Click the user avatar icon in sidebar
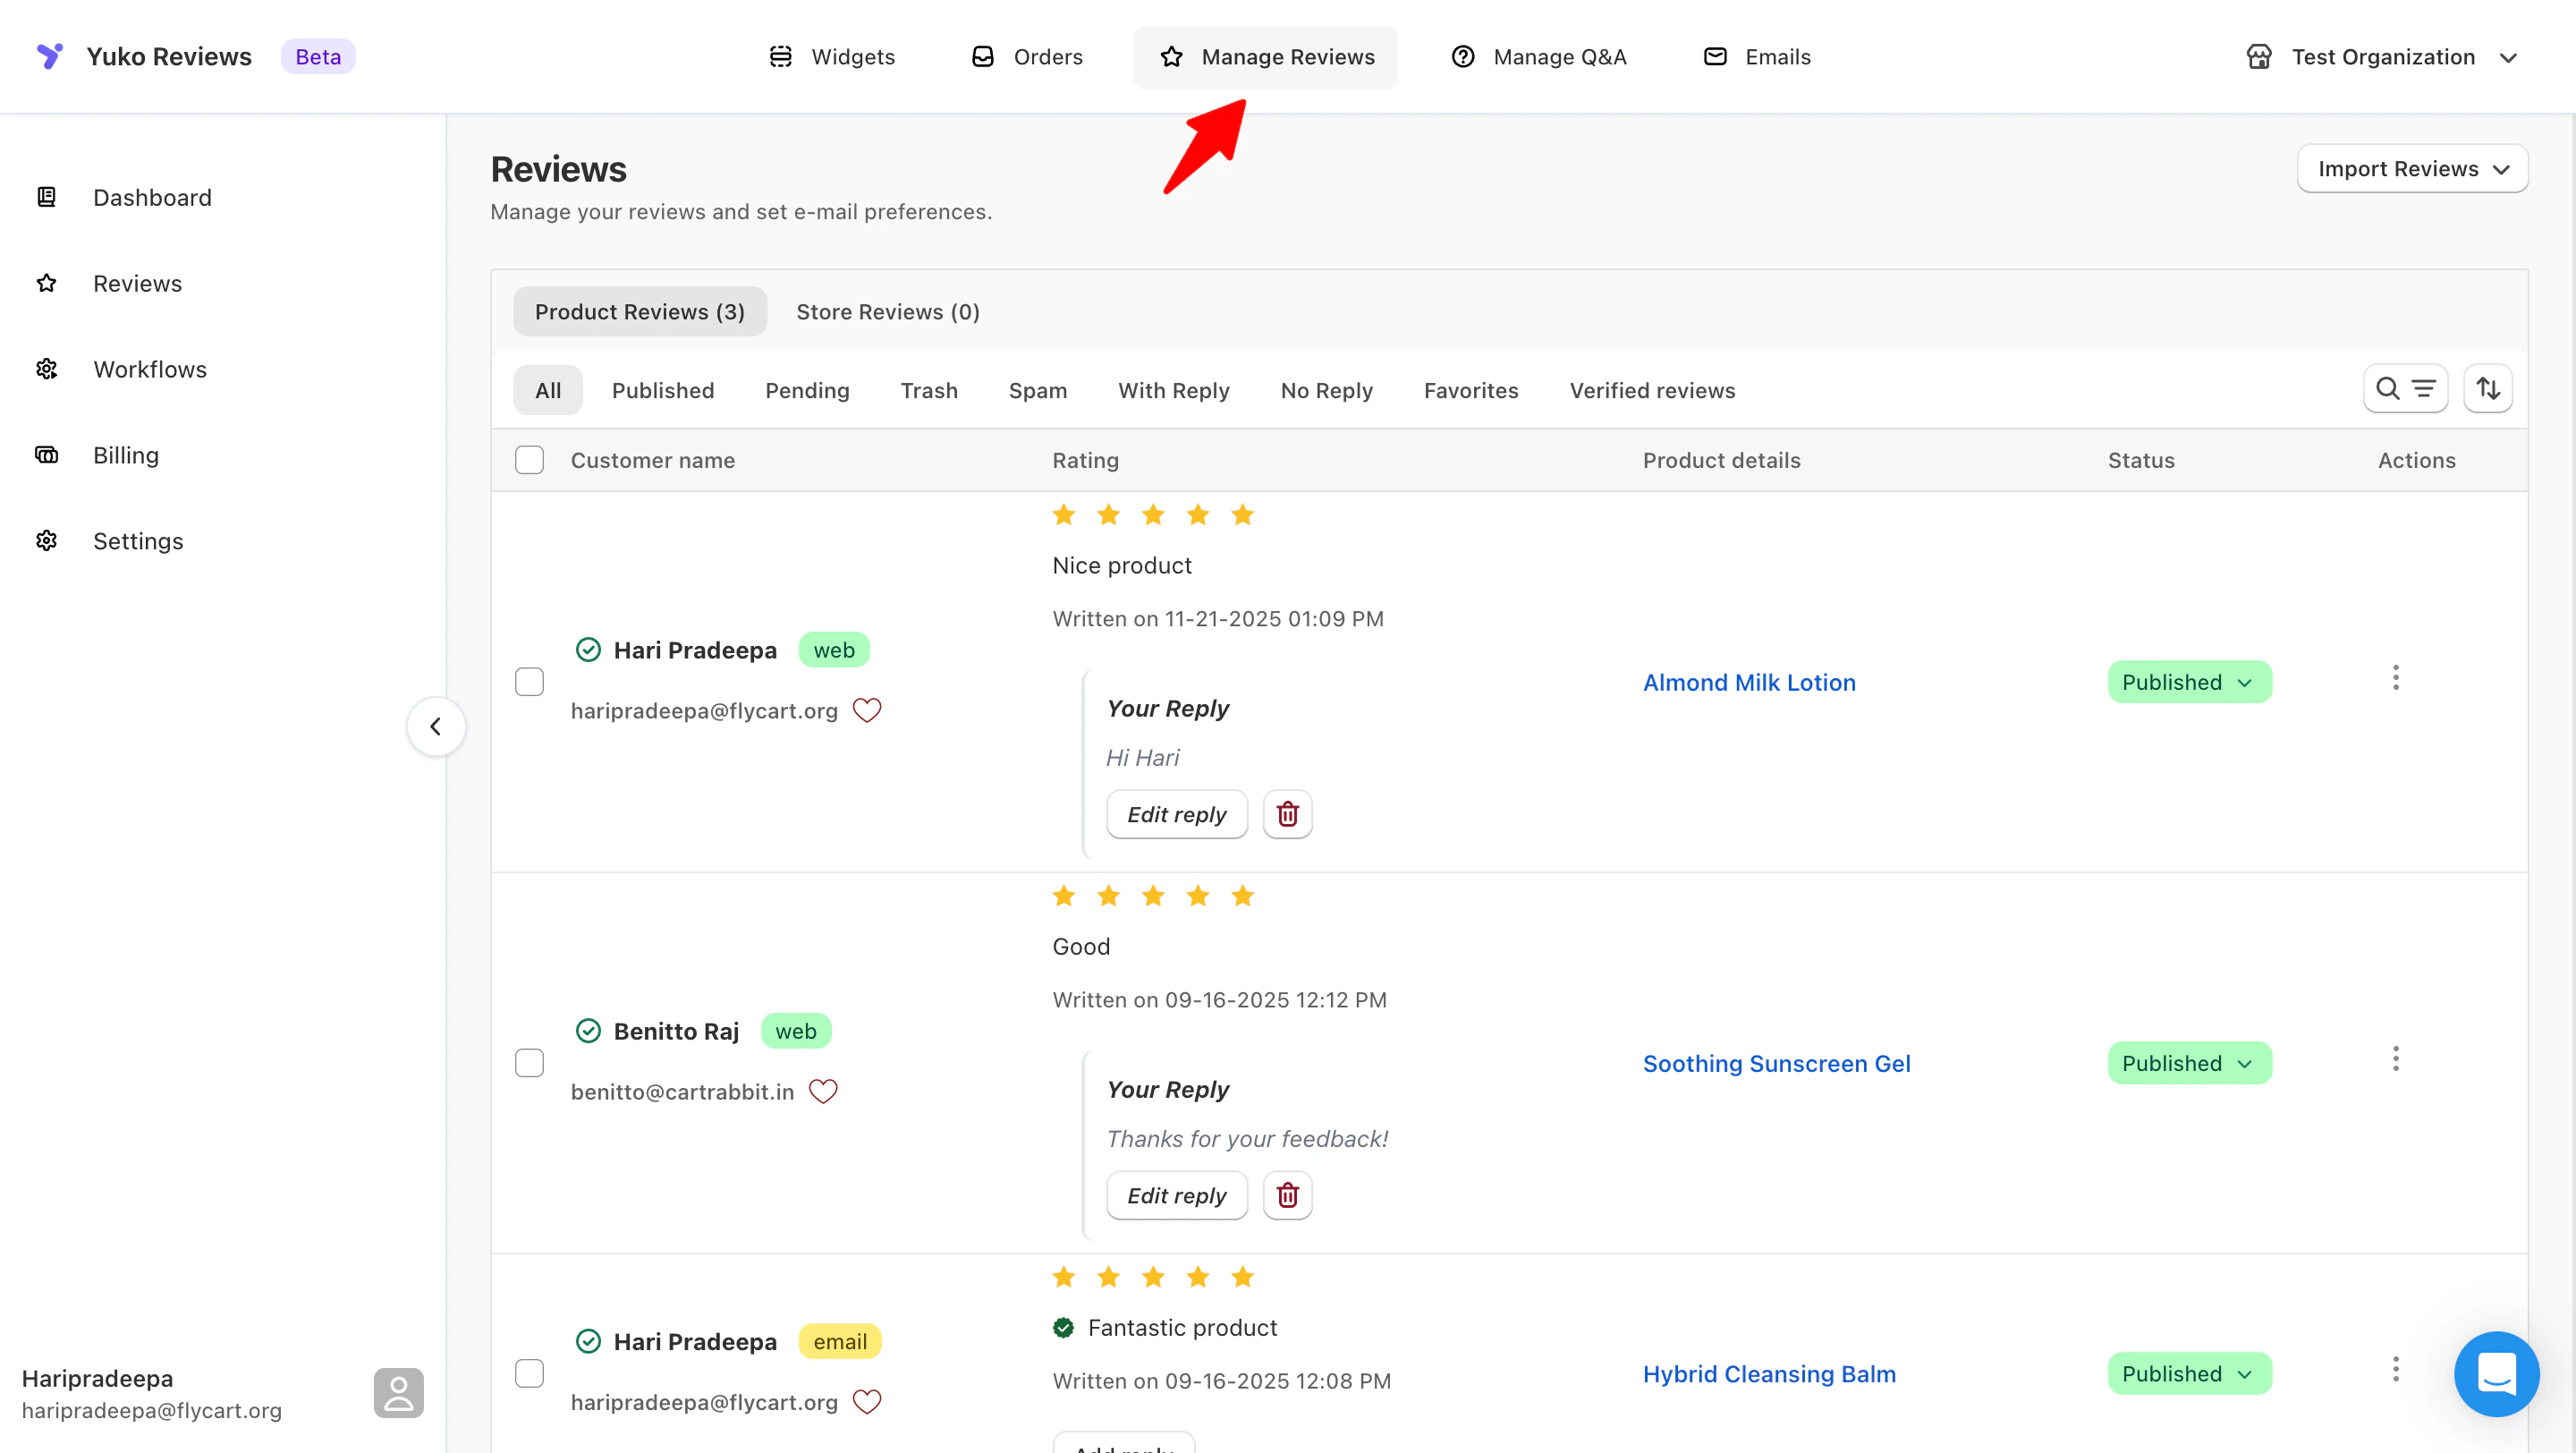Viewport: 2576px width, 1453px height. (398, 1392)
